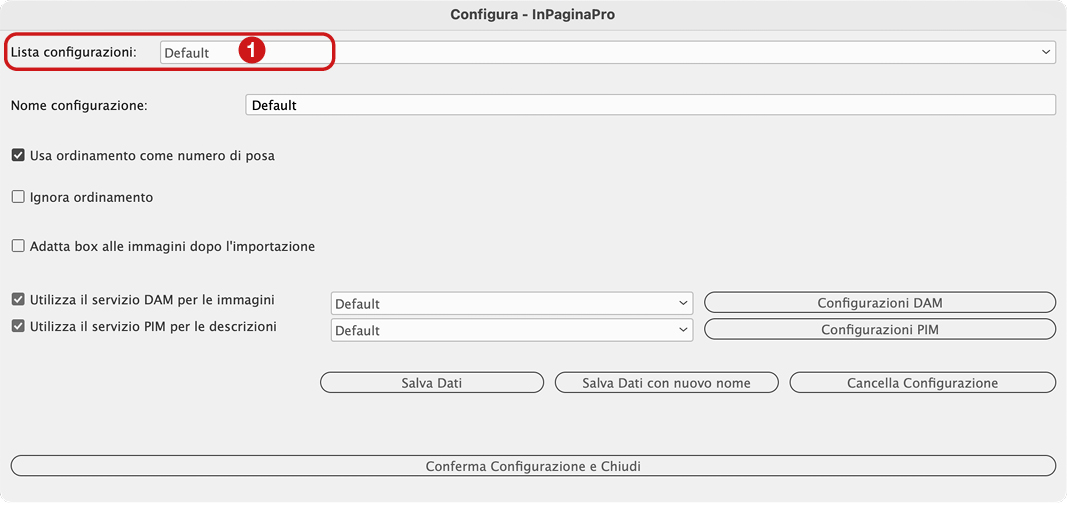Click the text 'Utilizza il servizio DAM per le immagini'
The image size is (1067, 507).
click(x=152, y=299)
